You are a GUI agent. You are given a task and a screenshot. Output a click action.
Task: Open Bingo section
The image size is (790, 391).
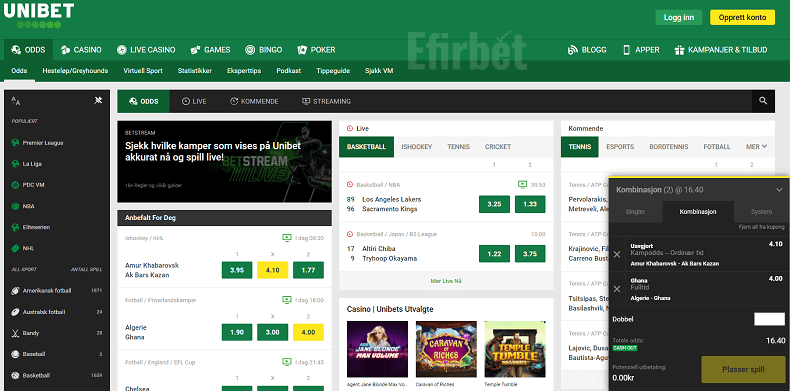pyautogui.click(x=264, y=50)
